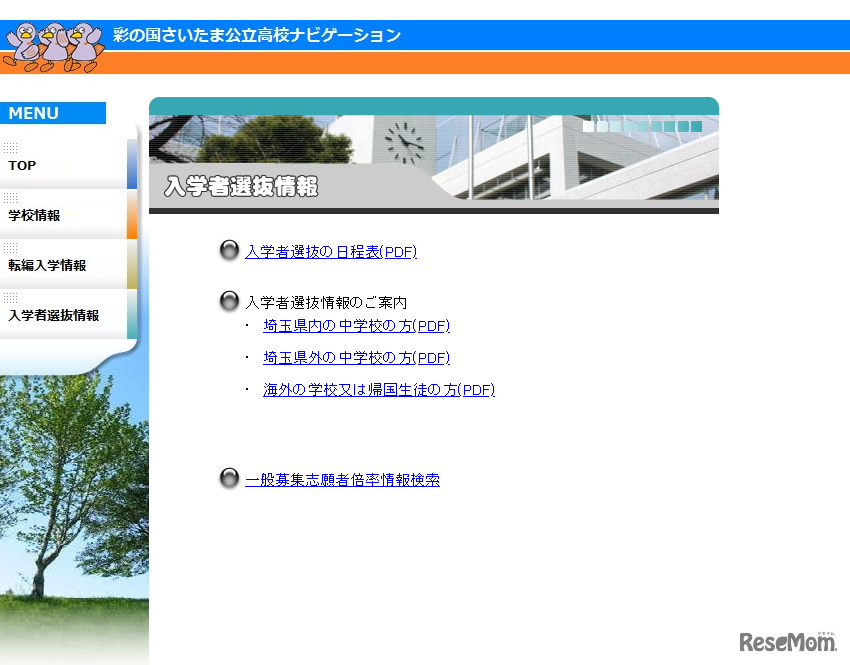Open the 一般募集志願者倍率情報検索 link
This screenshot has height=665, width=850.
click(x=342, y=480)
